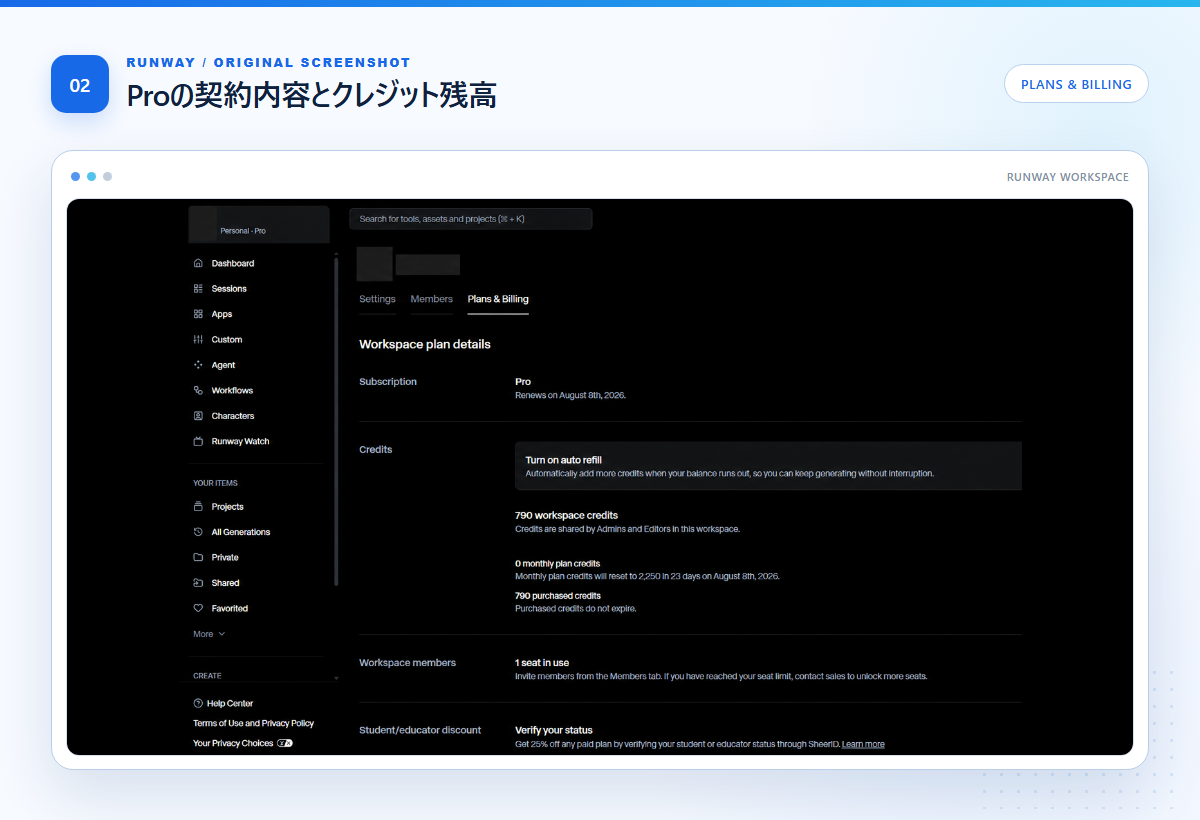Click the 790 workspace credits text
The image size is (1200, 820).
[x=566, y=515]
